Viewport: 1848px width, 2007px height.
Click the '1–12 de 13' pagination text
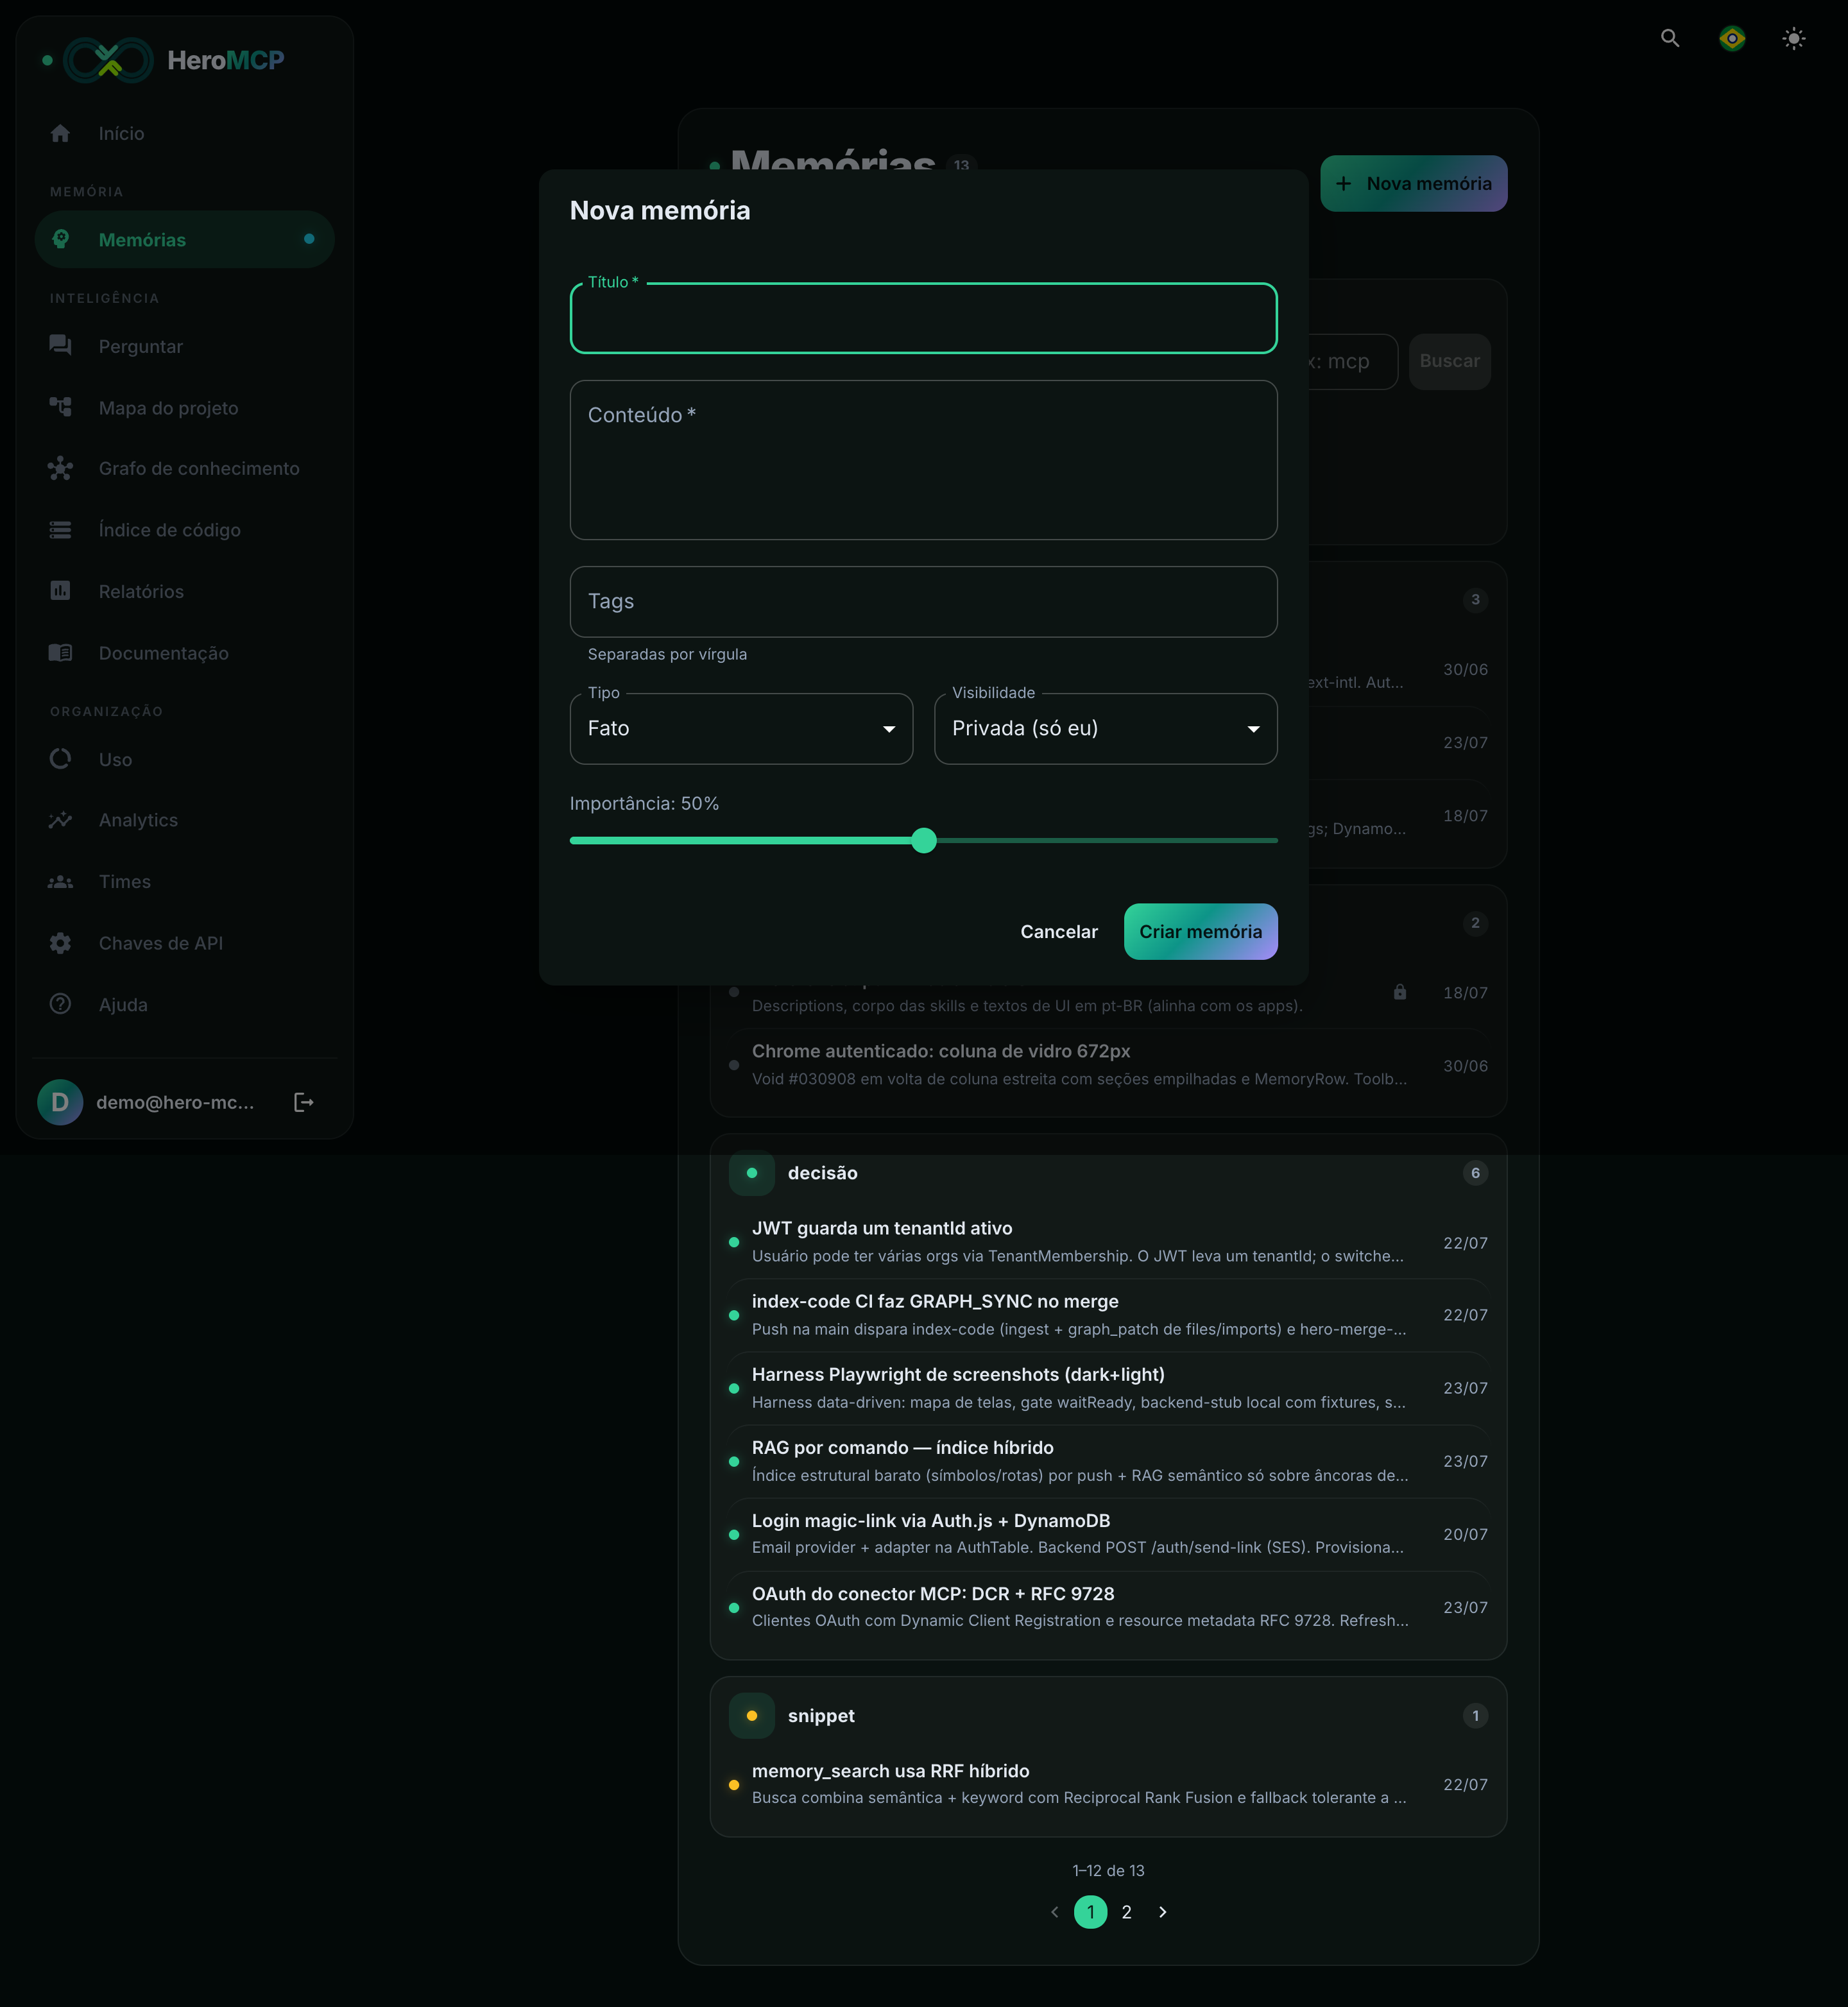click(x=1108, y=1871)
